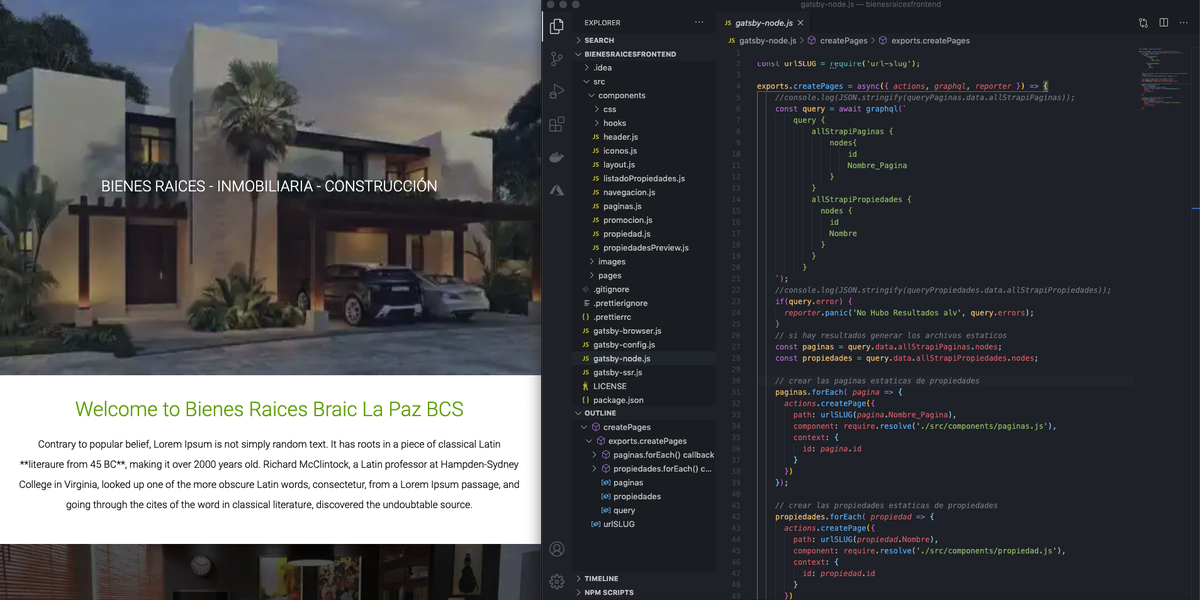The height and width of the screenshot is (600, 1200).
Task: Click the .gitignore file icon
Action: point(585,289)
